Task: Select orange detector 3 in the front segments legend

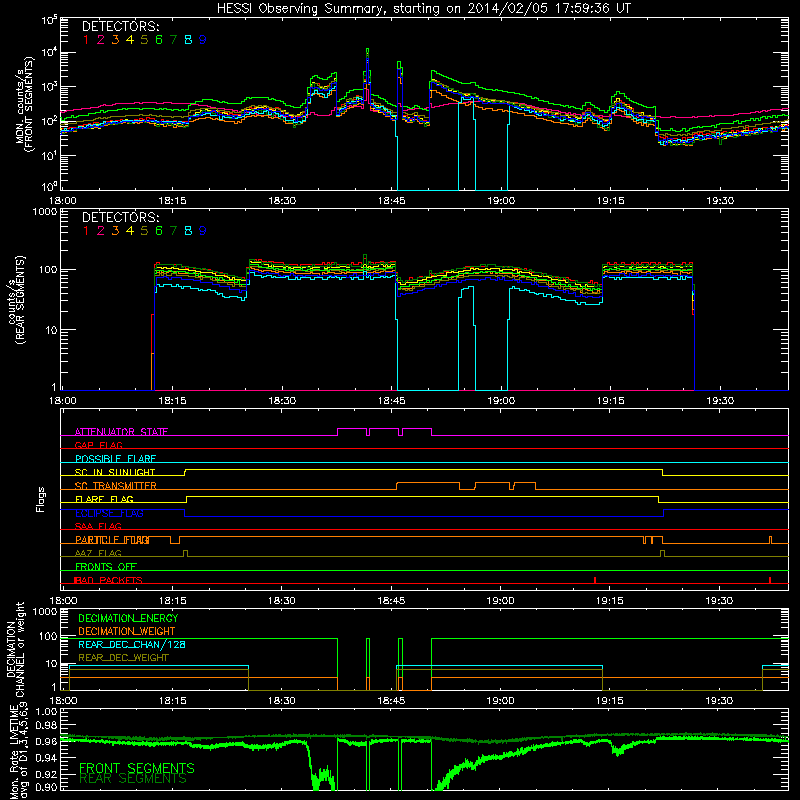Action: [x=115, y=40]
